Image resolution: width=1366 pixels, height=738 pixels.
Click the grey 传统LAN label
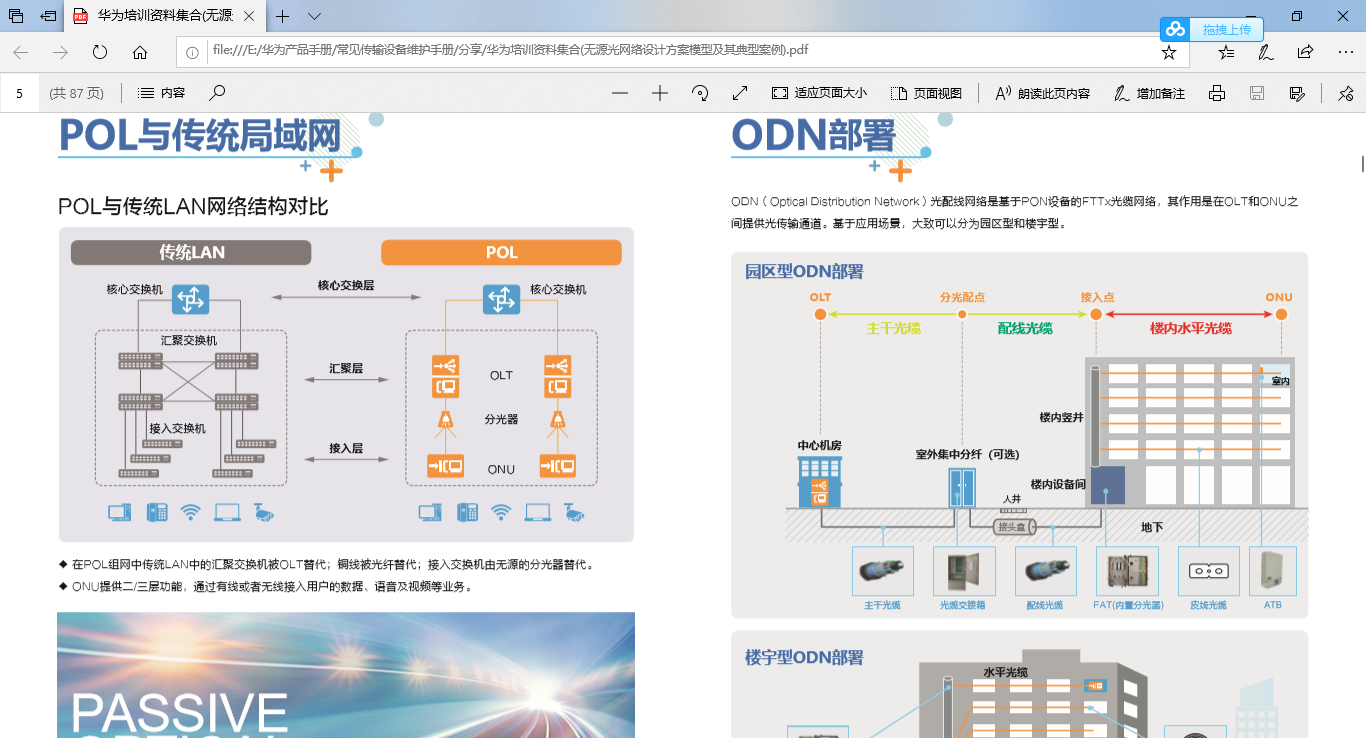[x=191, y=252]
